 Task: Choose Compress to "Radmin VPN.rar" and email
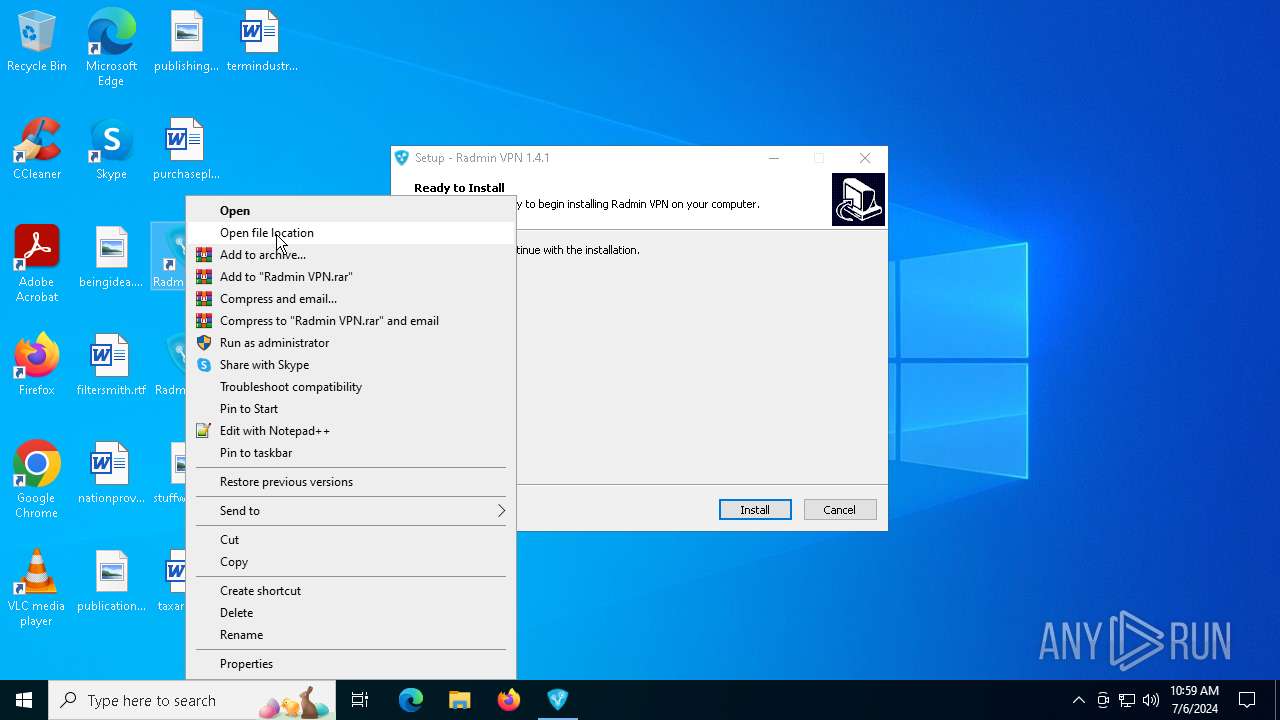(x=351, y=321)
